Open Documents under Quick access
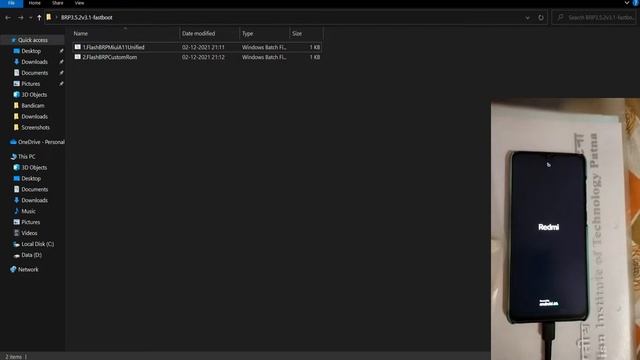Image resolution: width=640 pixels, height=360 pixels. click(x=35, y=73)
